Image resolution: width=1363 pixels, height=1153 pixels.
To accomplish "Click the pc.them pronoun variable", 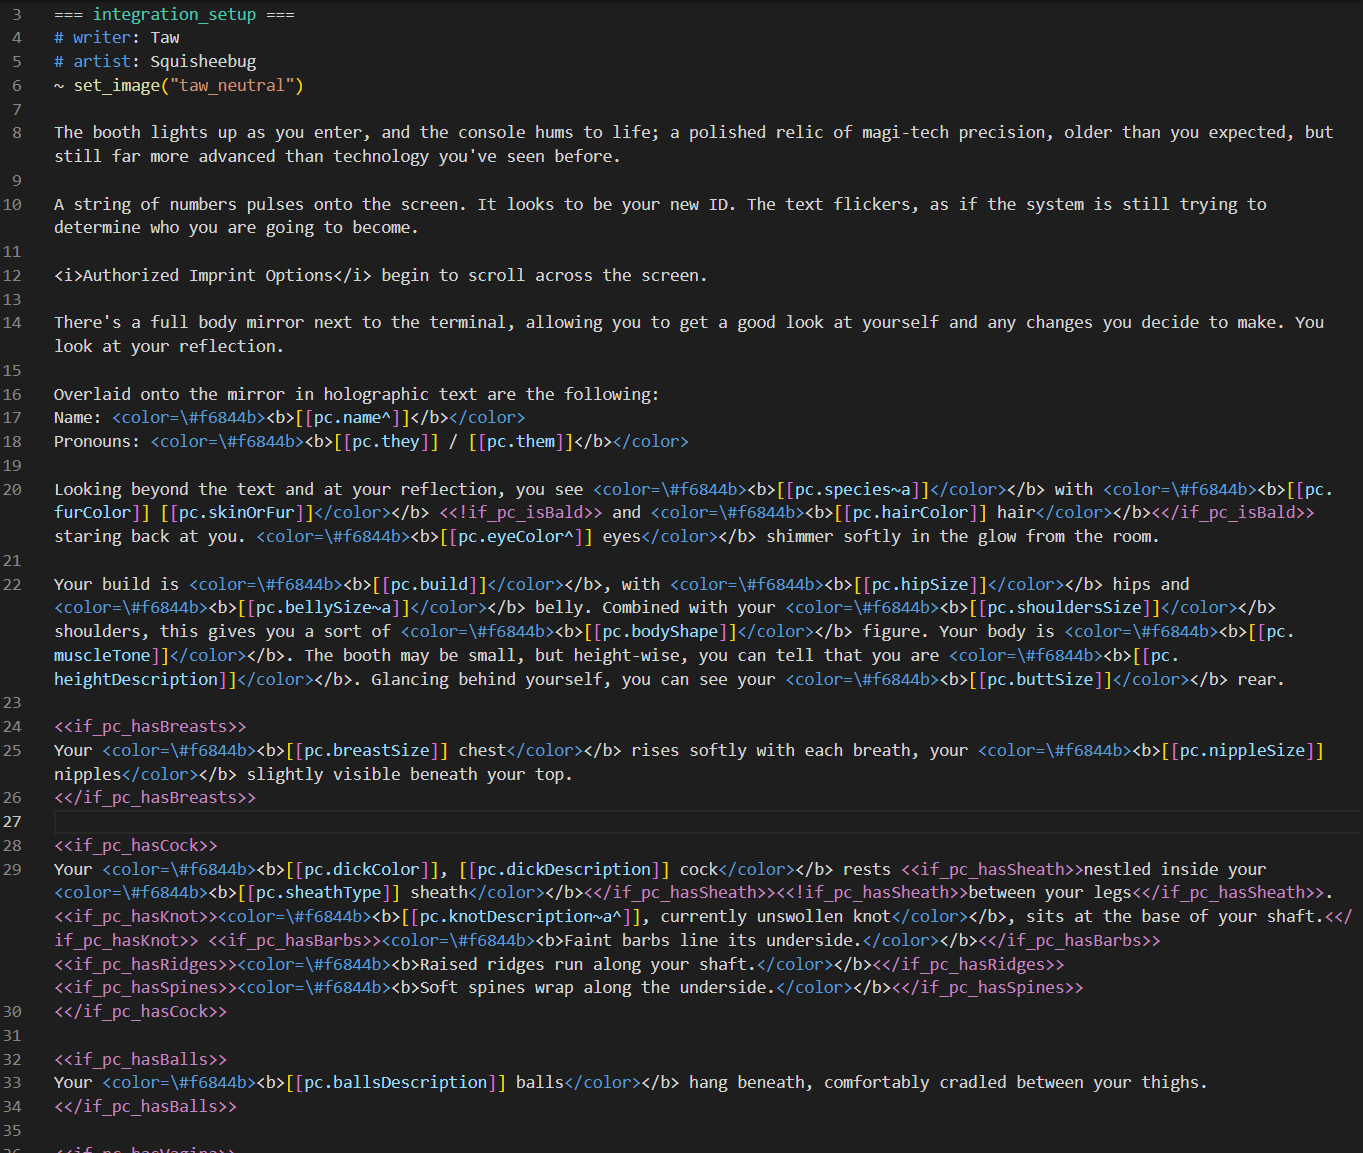I will tap(520, 442).
